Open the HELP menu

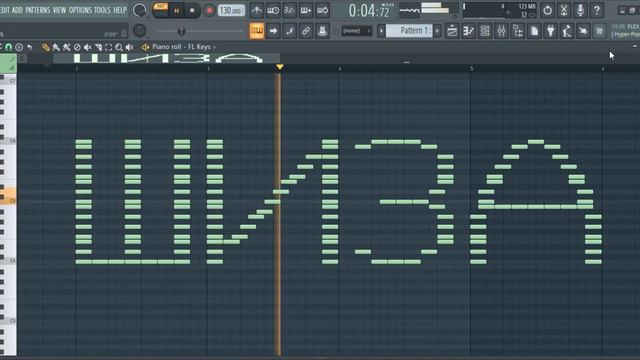click(x=120, y=10)
